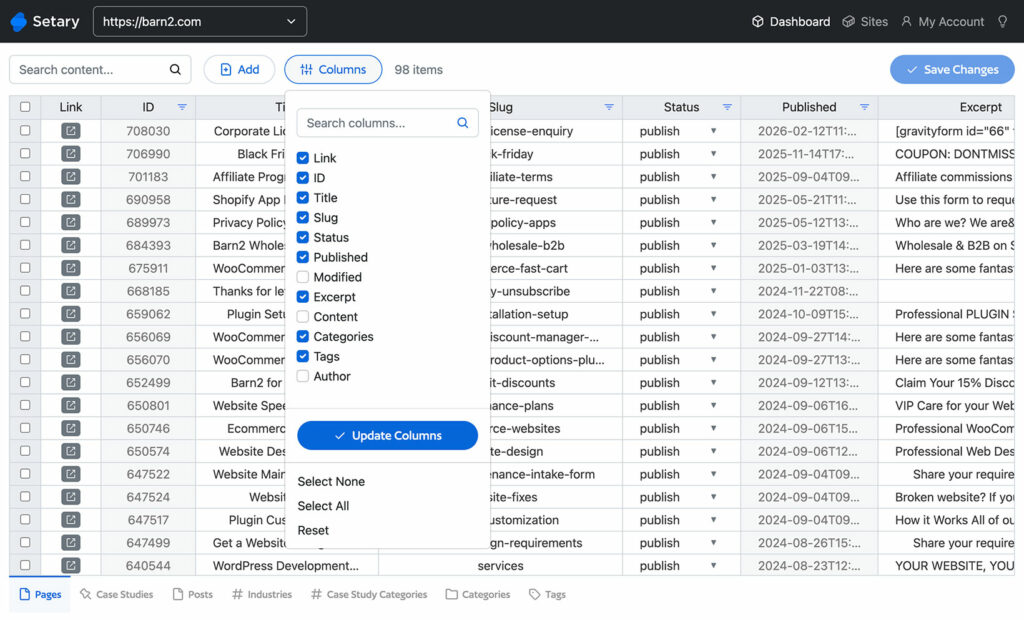Uncheck the Title column checkbox
The image size is (1024, 620).
tap(302, 197)
